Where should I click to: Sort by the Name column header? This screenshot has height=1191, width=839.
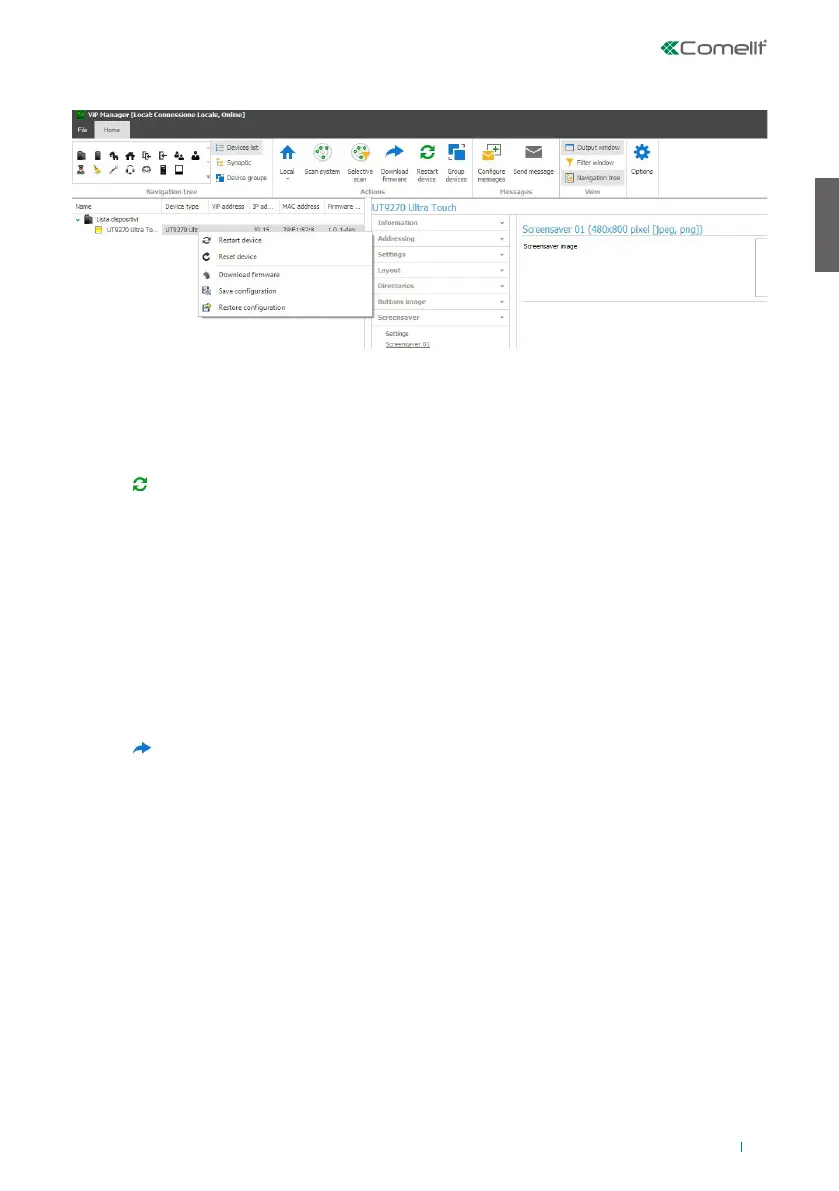(117, 207)
